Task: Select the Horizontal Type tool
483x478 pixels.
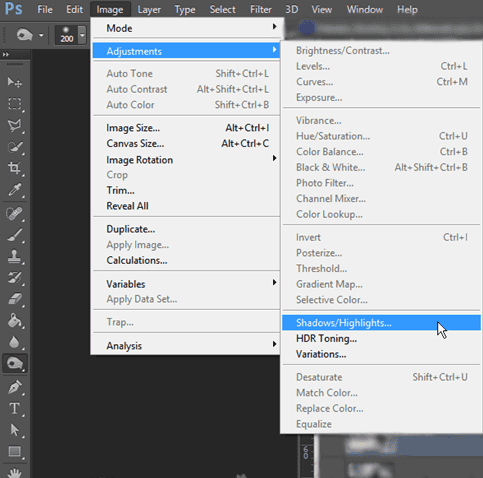Action: (14, 408)
